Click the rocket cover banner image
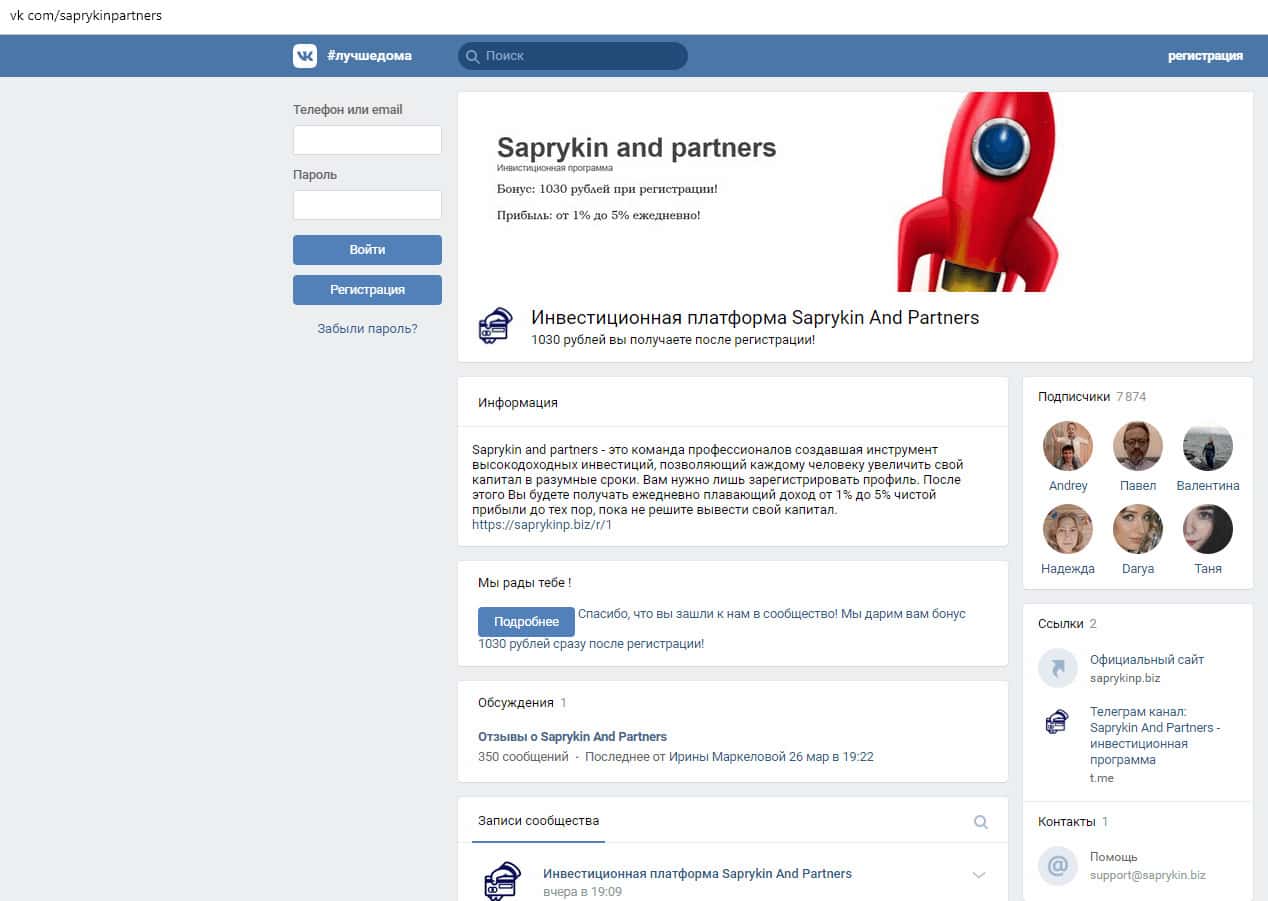The width and height of the screenshot is (1268, 901). [x=855, y=192]
